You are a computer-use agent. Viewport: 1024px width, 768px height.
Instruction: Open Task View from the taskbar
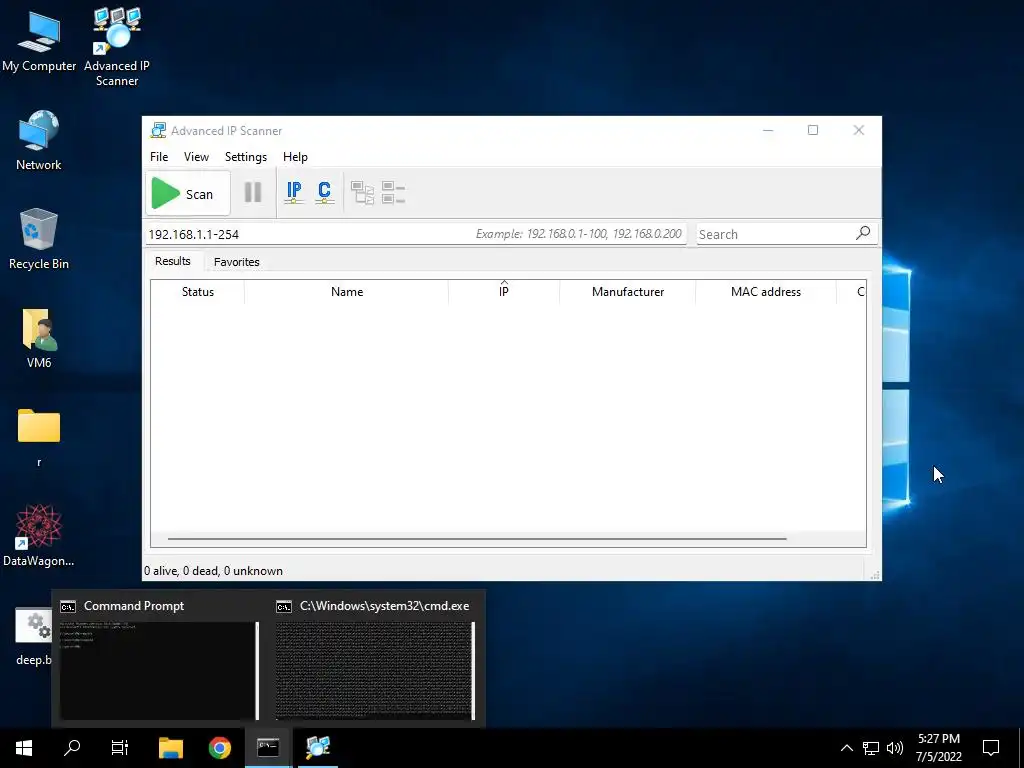pyautogui.click(x=120, y=748)
